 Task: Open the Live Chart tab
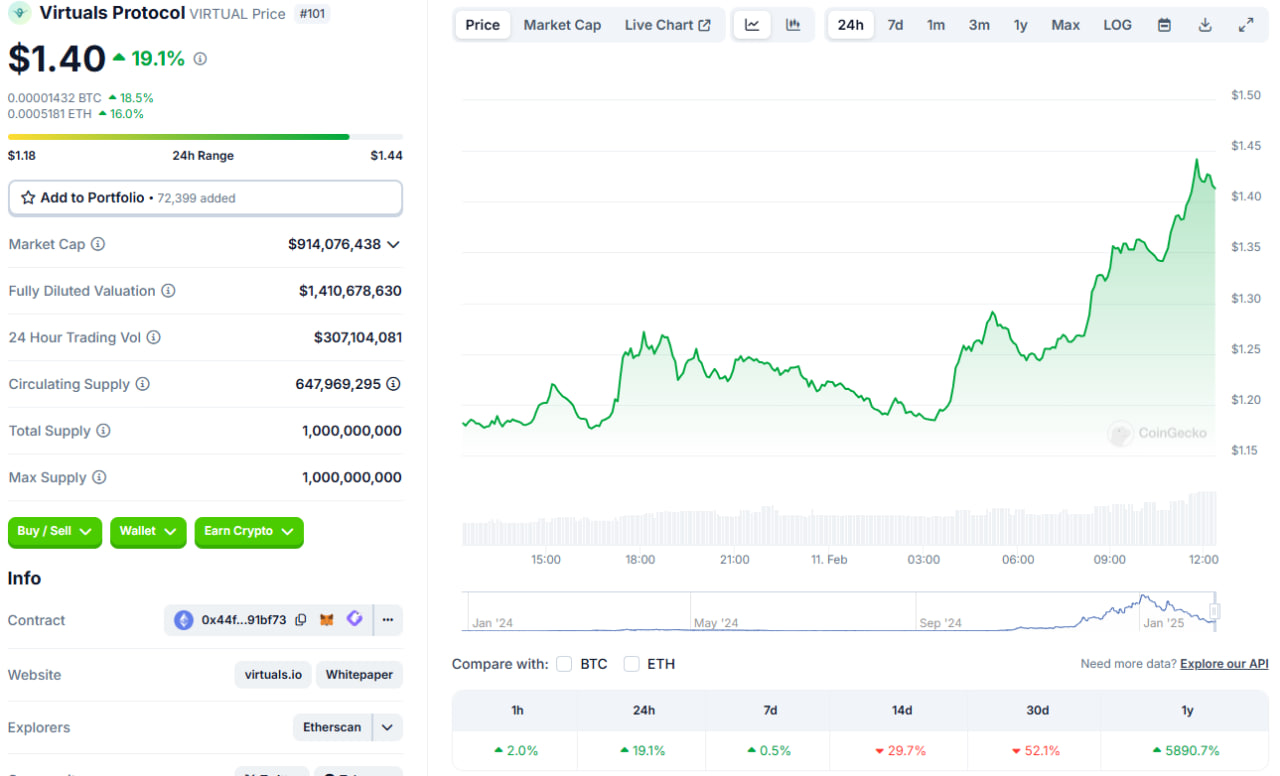click(x=668, y=25)
